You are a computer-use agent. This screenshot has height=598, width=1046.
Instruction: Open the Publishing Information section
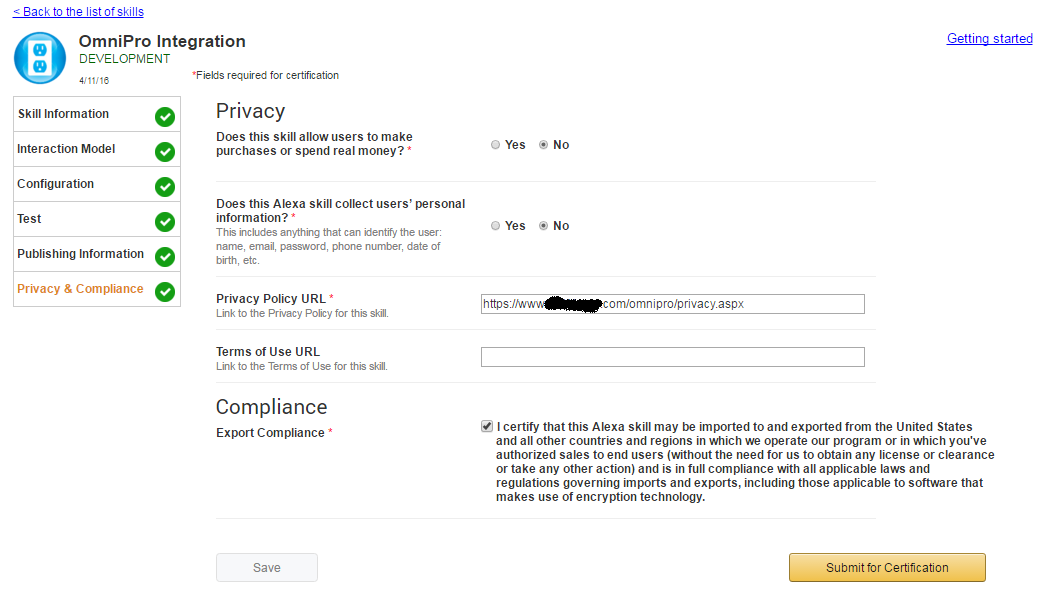tap(80, 254)
